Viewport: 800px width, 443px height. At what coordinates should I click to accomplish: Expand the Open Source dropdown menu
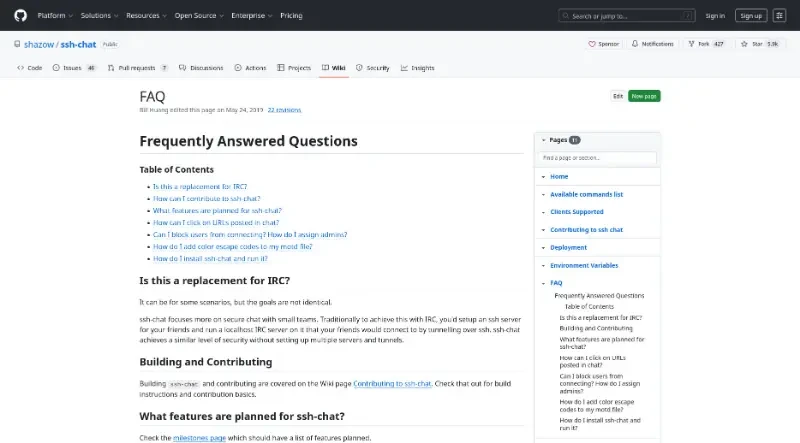click(x=200, y=16)
